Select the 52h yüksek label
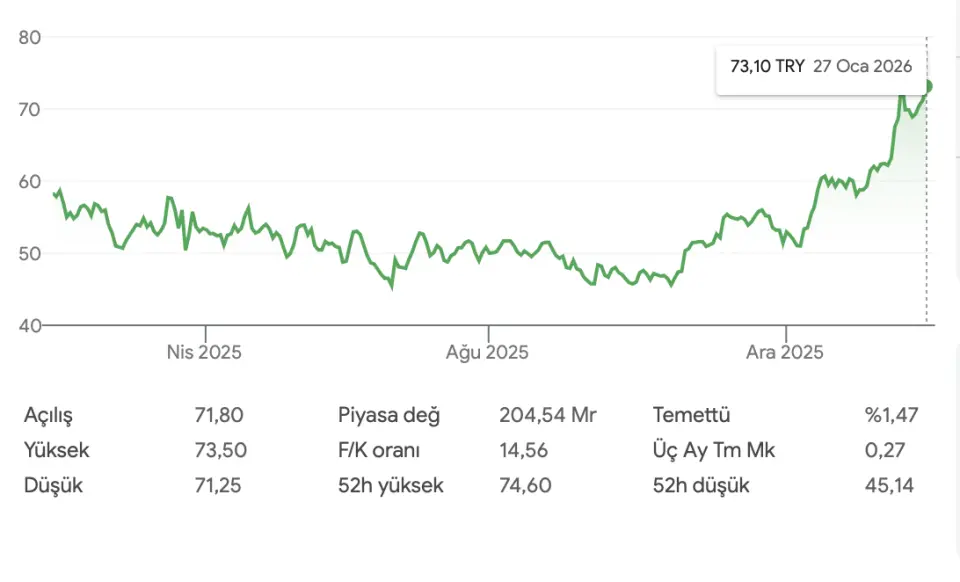This screenshot has height=582, width=960. coord(390,486)
